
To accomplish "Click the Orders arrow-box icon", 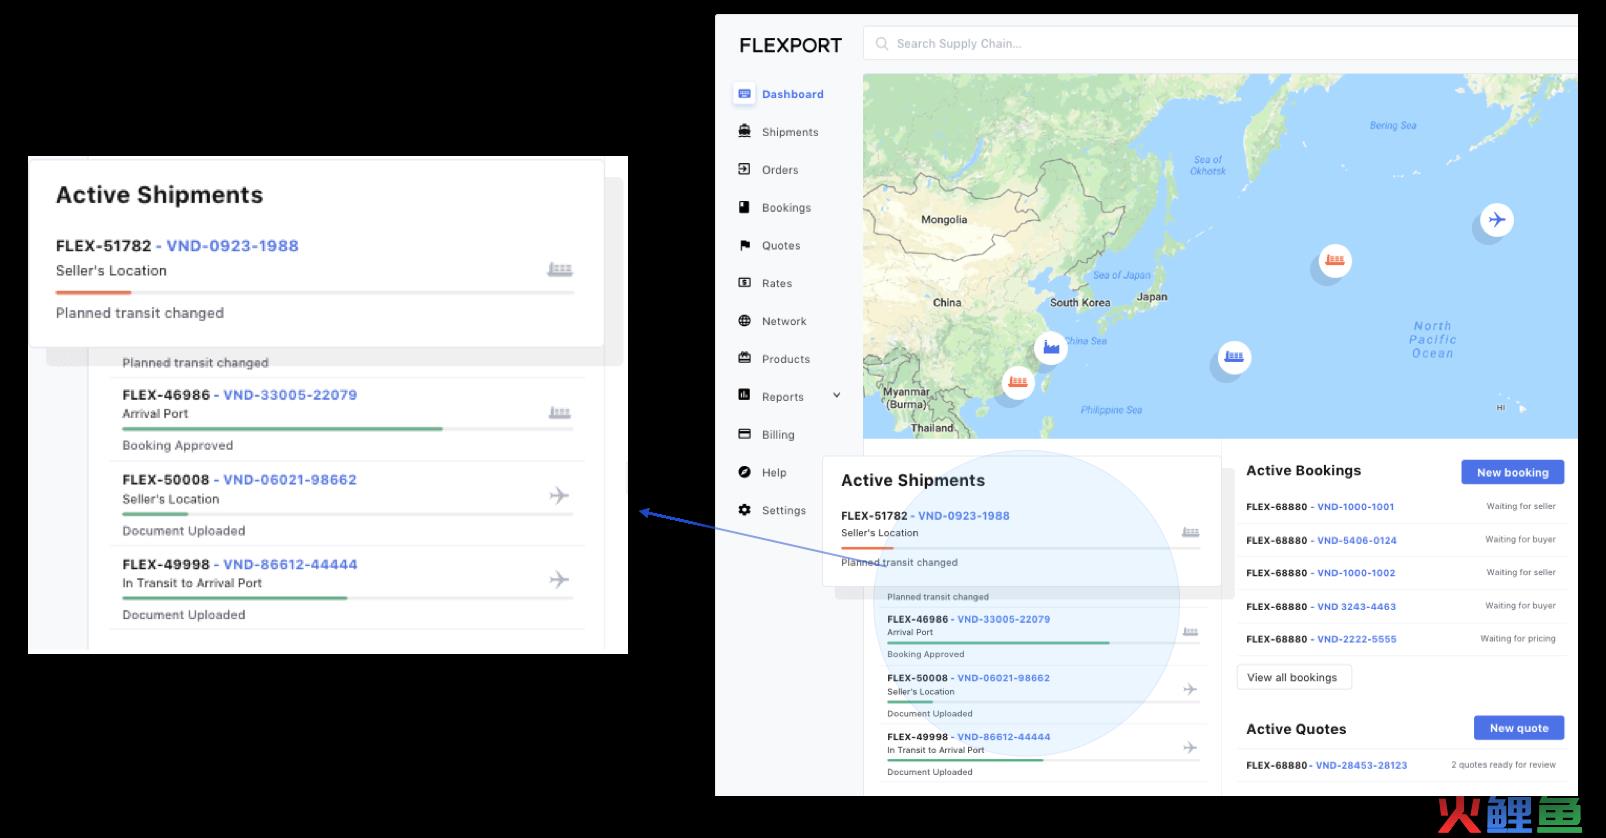I will click(x=744, y=169).
